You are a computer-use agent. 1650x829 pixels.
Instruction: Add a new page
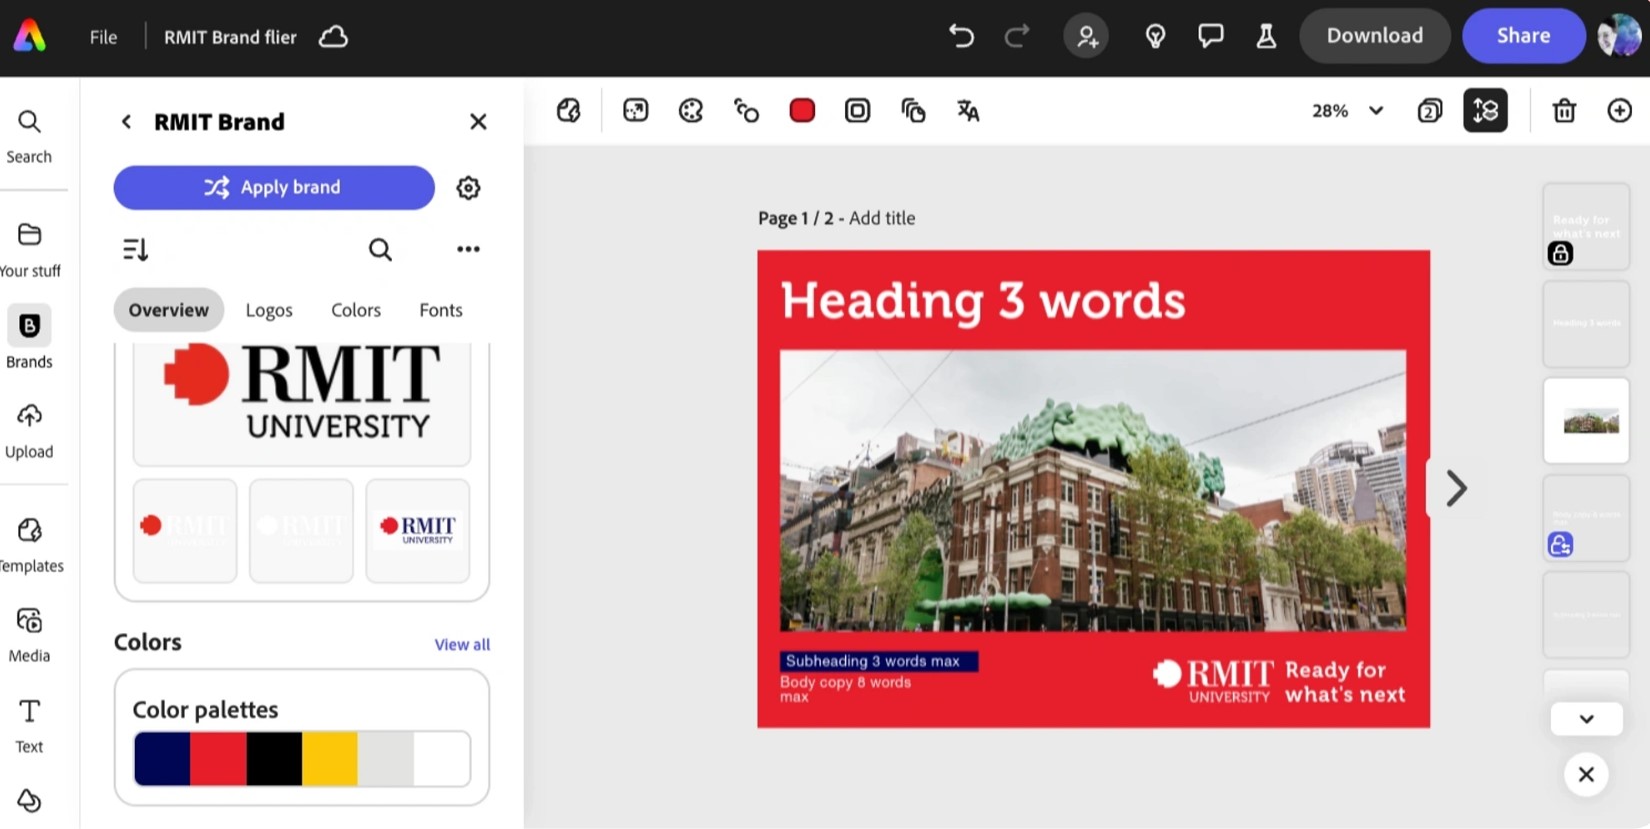point(1620,111)
